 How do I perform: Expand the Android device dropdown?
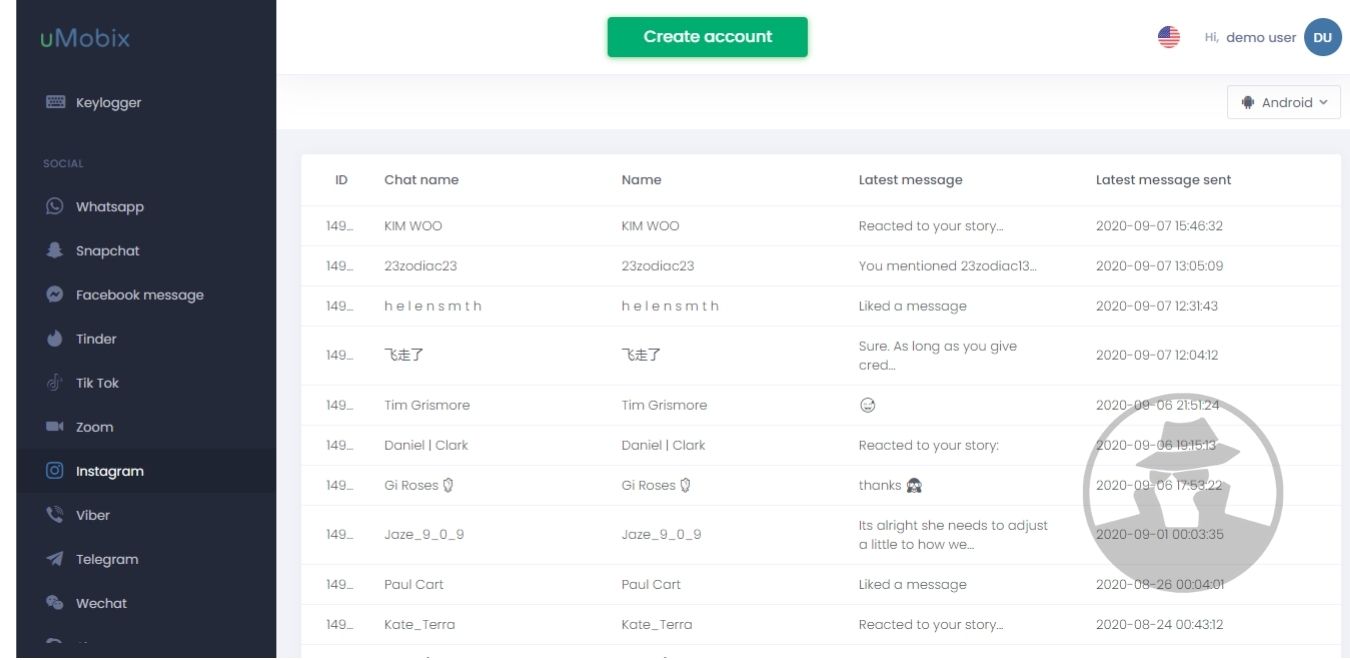[1284, 102]
